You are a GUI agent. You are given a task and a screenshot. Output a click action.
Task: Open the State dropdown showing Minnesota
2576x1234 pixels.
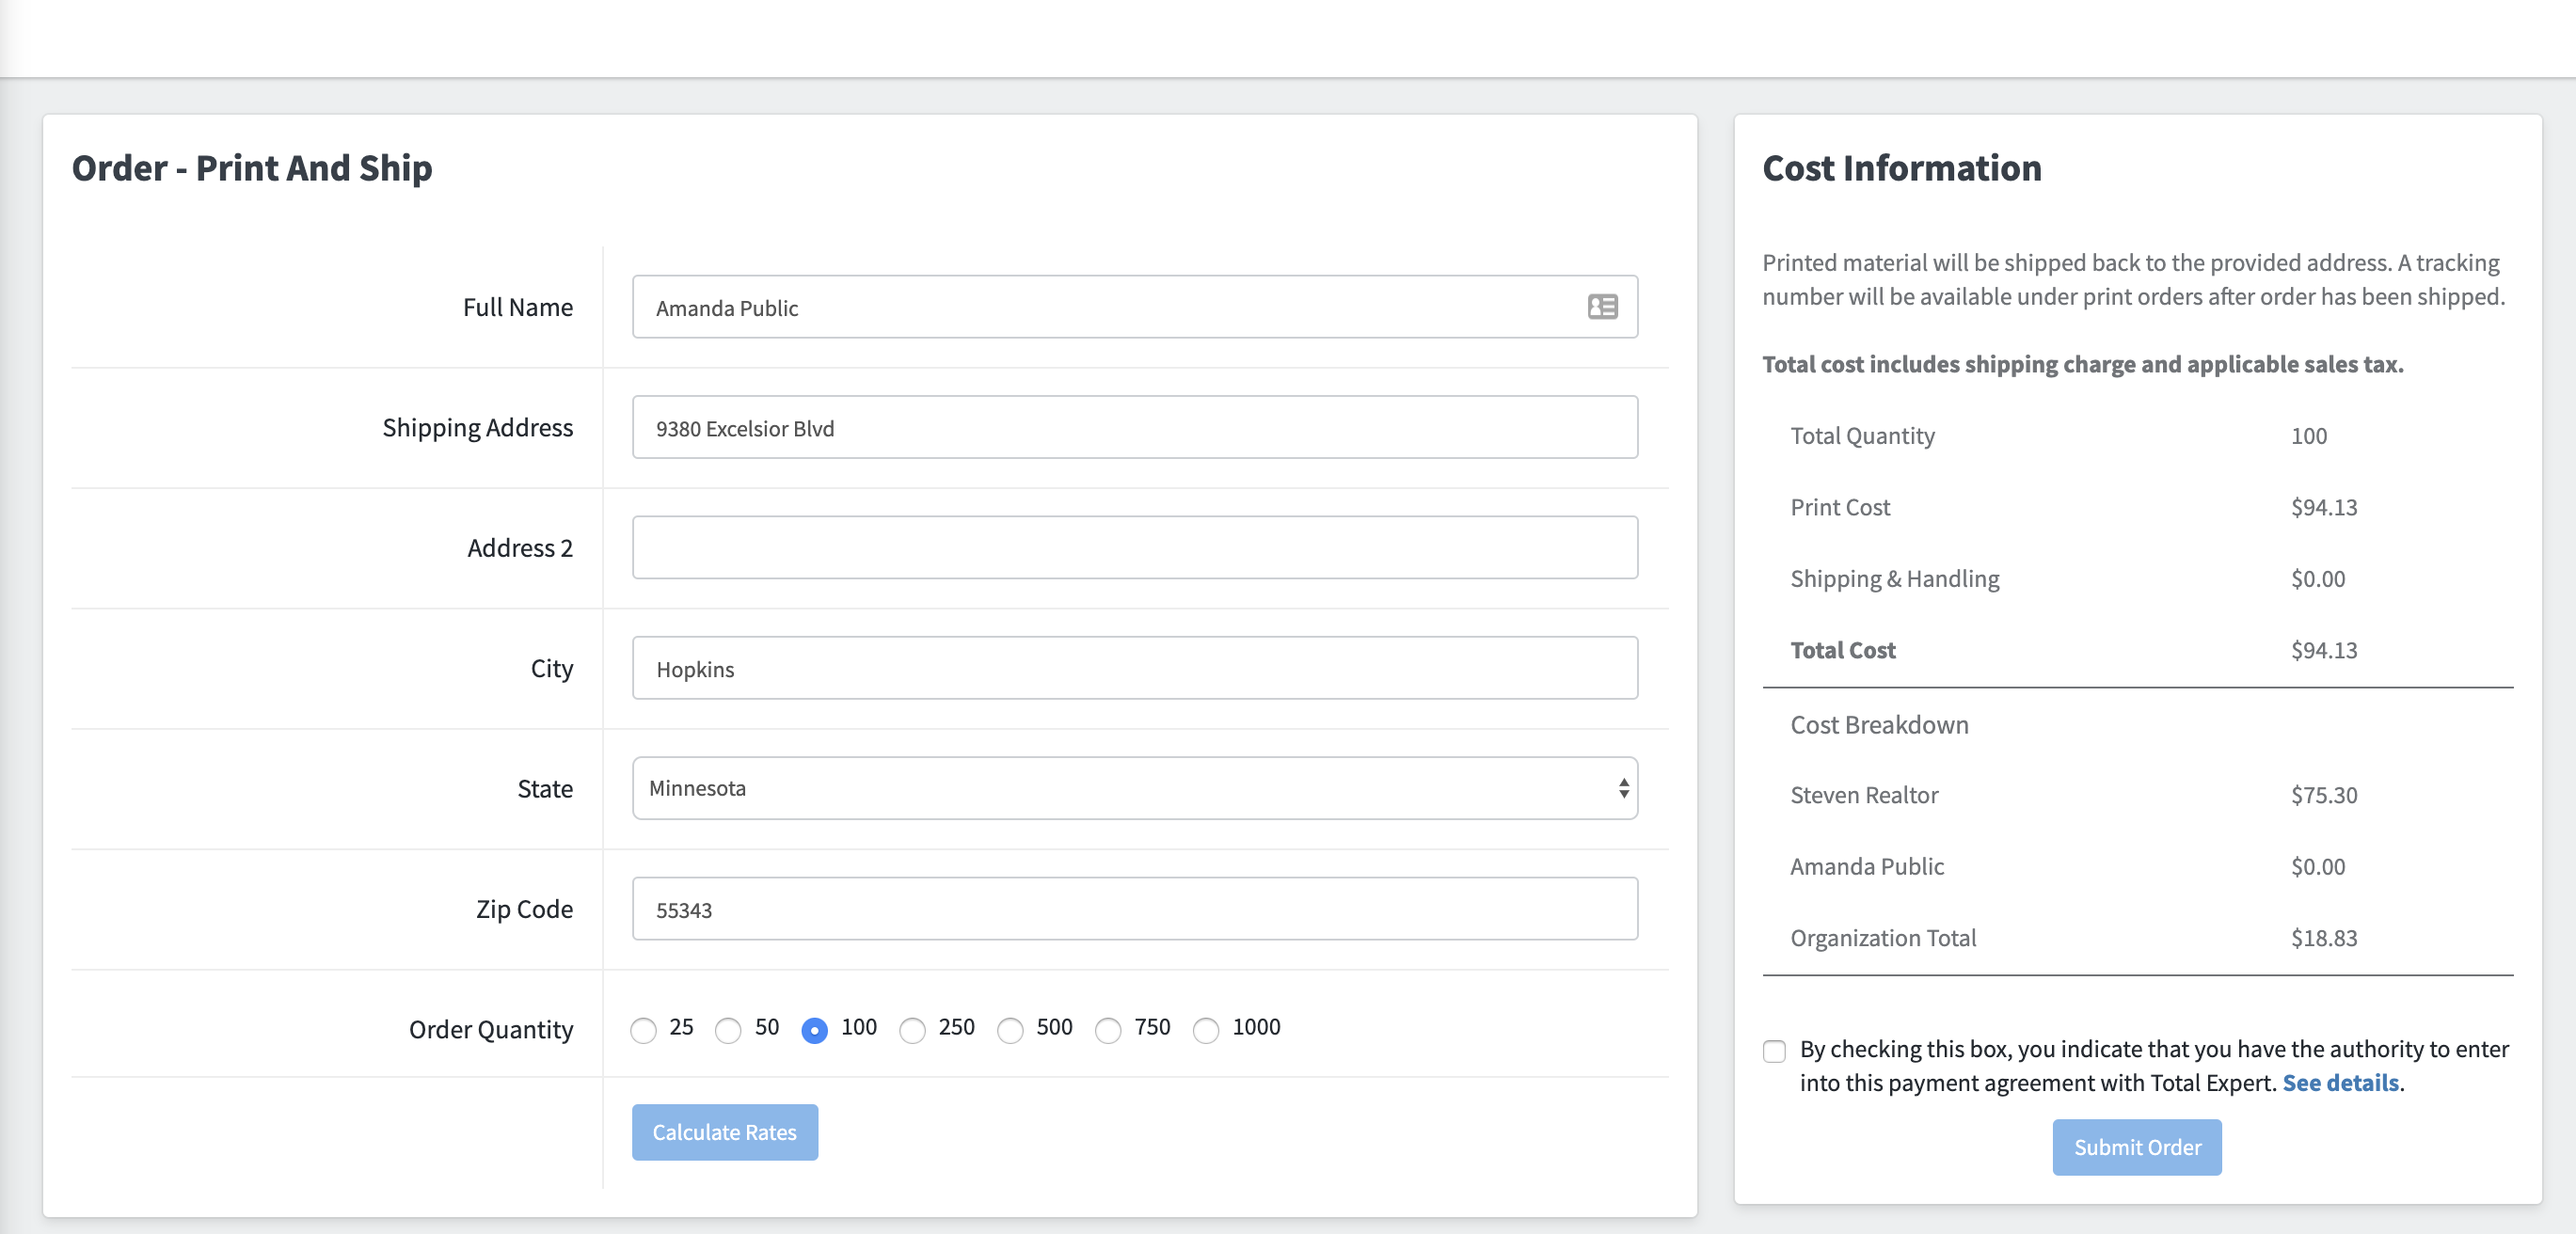[x=1134, y=788]
